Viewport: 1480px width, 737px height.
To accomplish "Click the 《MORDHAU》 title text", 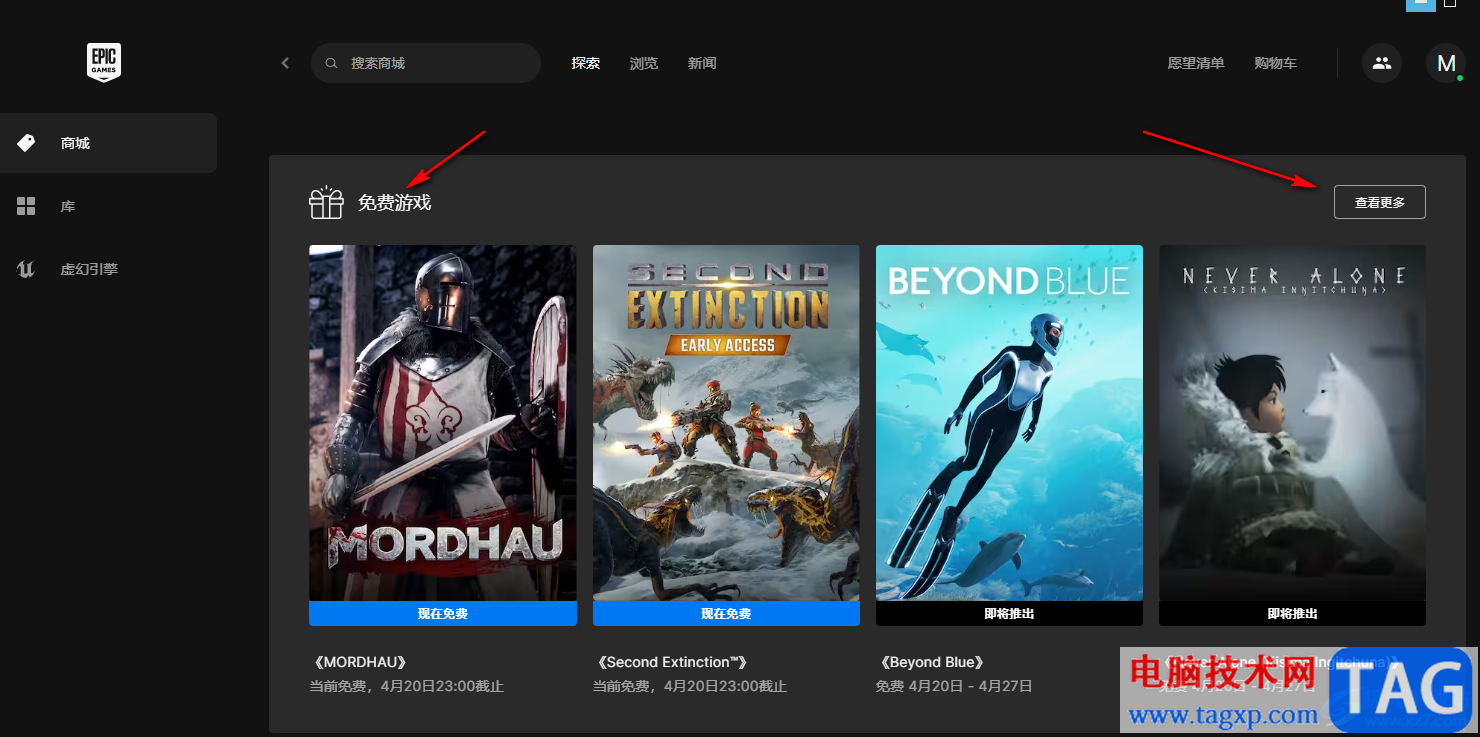I will click(360, 662).
